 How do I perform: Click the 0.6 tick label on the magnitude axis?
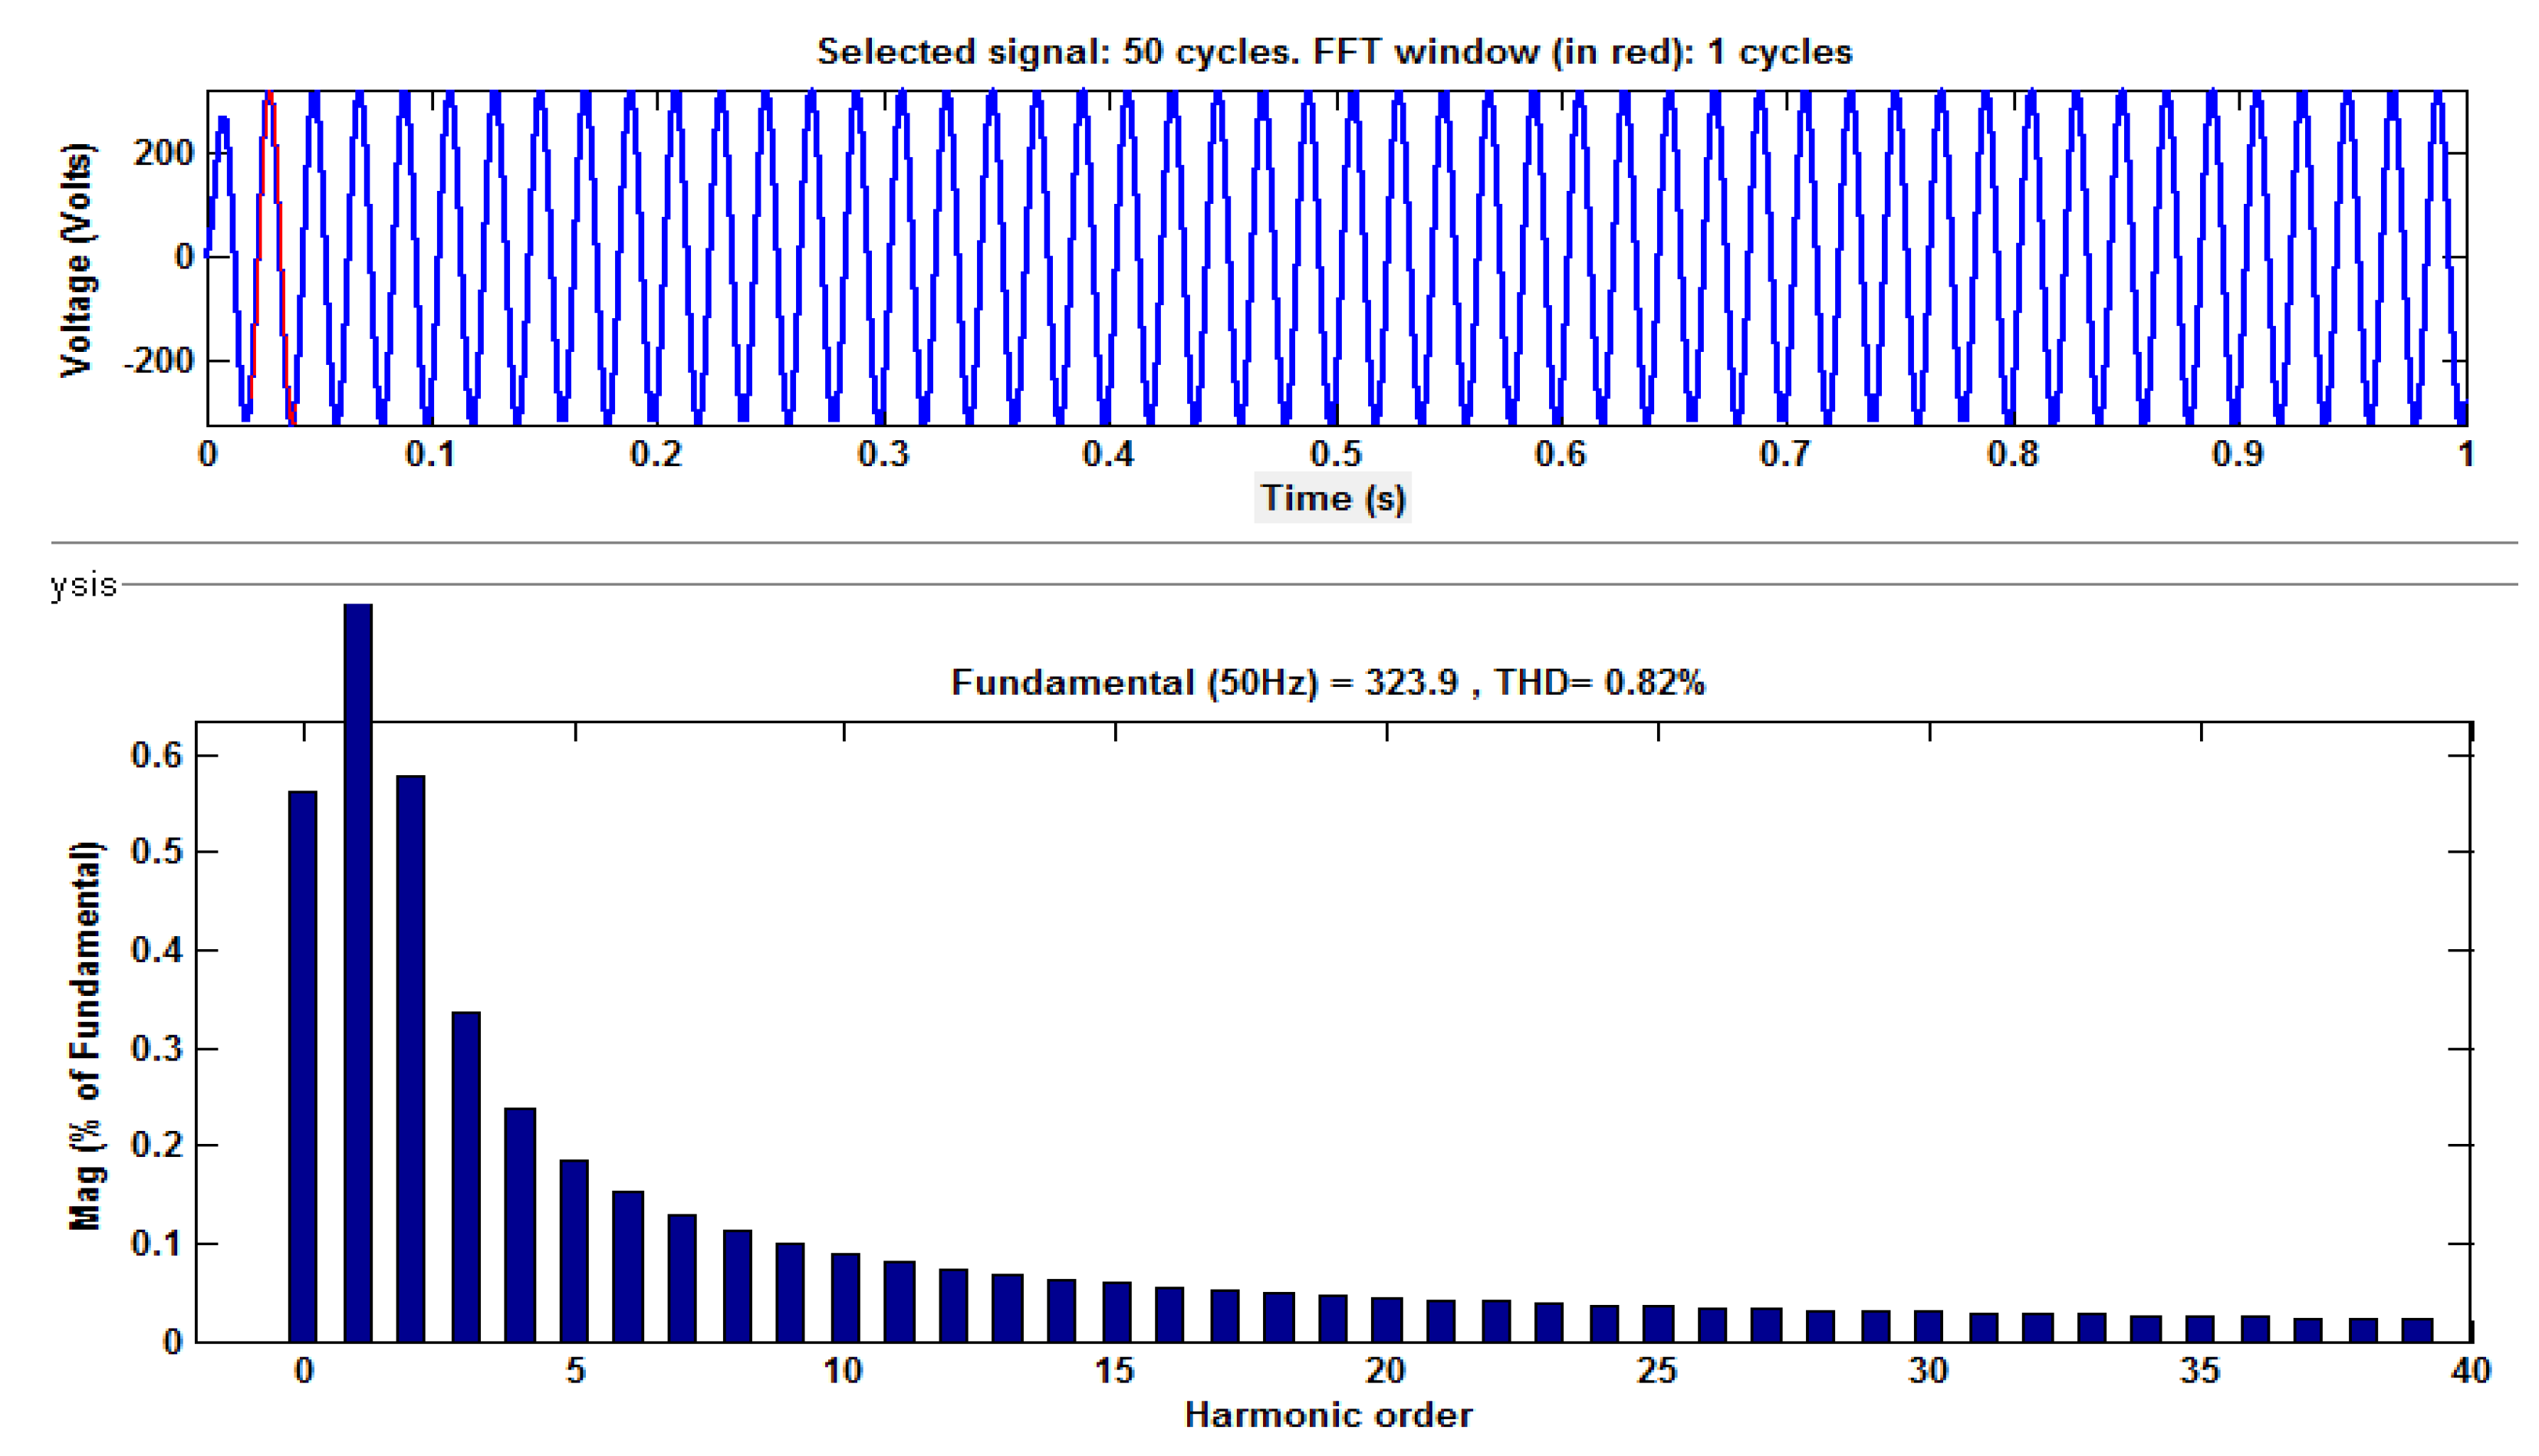[156, 755]
